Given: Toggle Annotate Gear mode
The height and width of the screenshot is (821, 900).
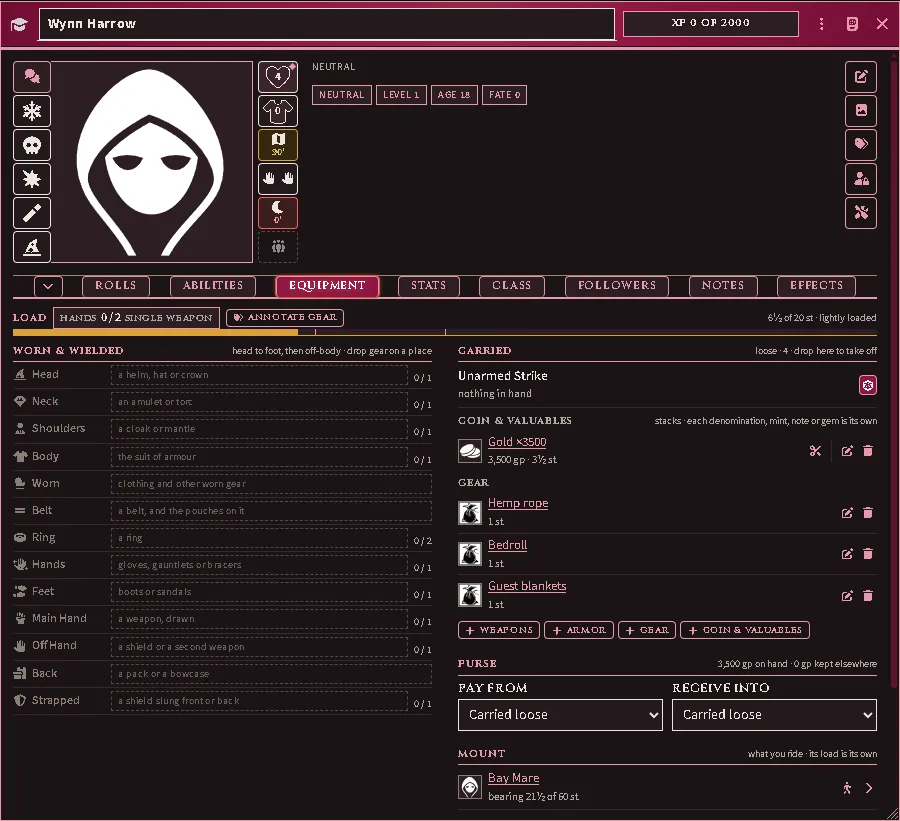Looking at the screenshot, I should (285, 317).
